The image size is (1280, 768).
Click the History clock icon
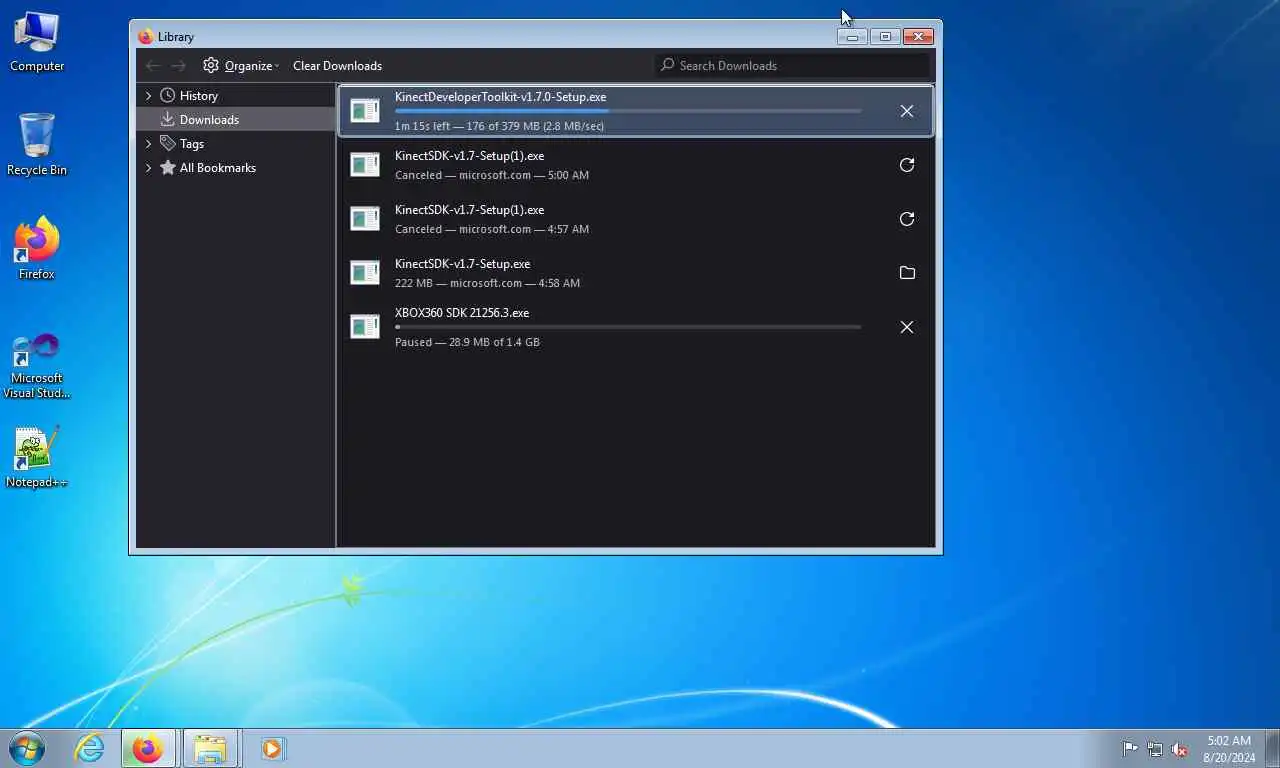coord(168,95)
